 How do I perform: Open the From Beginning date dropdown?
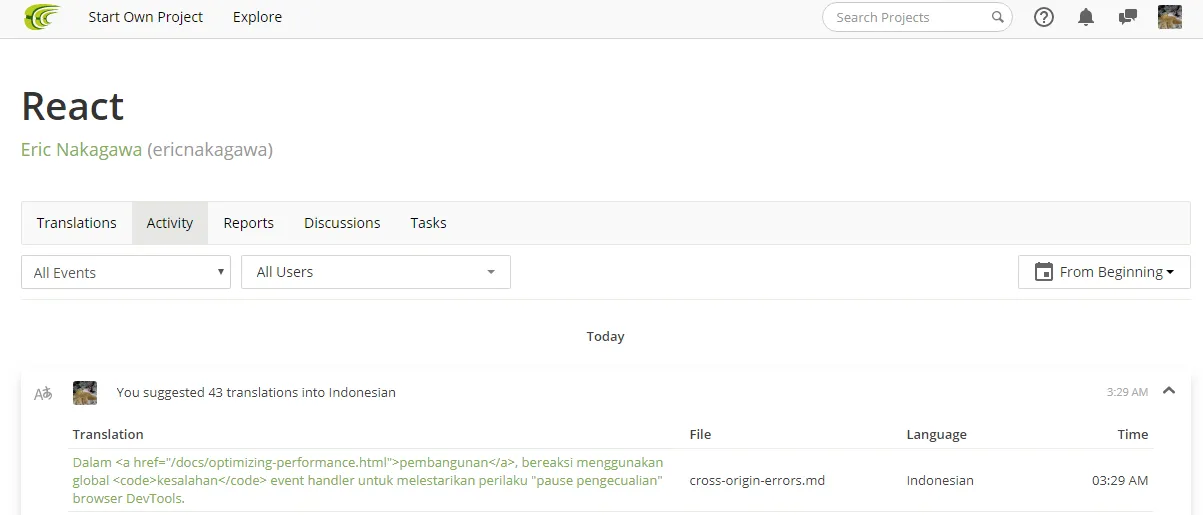1104,272
